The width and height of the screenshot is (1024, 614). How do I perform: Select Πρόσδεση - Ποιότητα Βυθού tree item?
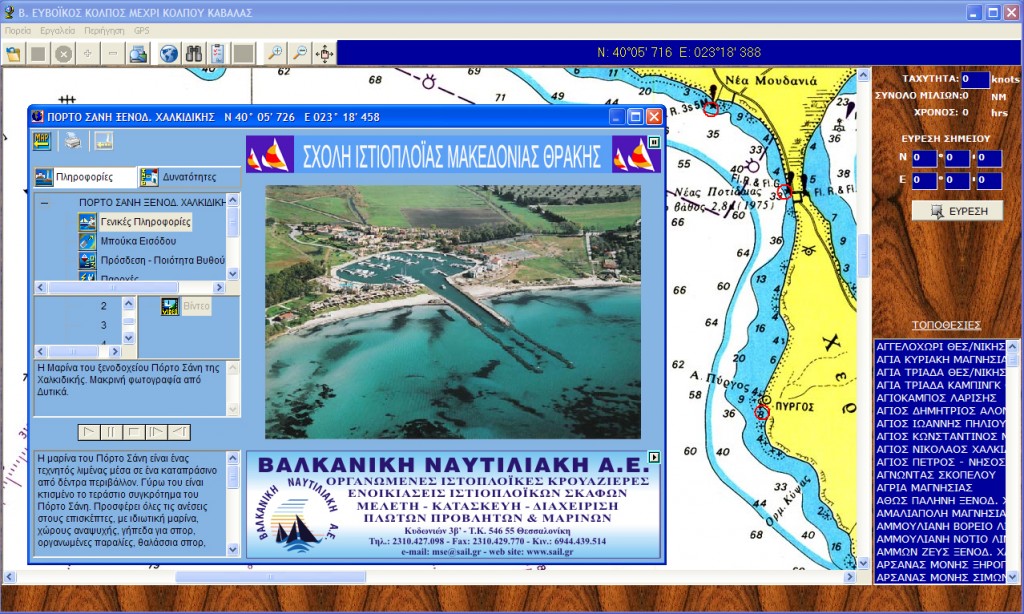162,260
